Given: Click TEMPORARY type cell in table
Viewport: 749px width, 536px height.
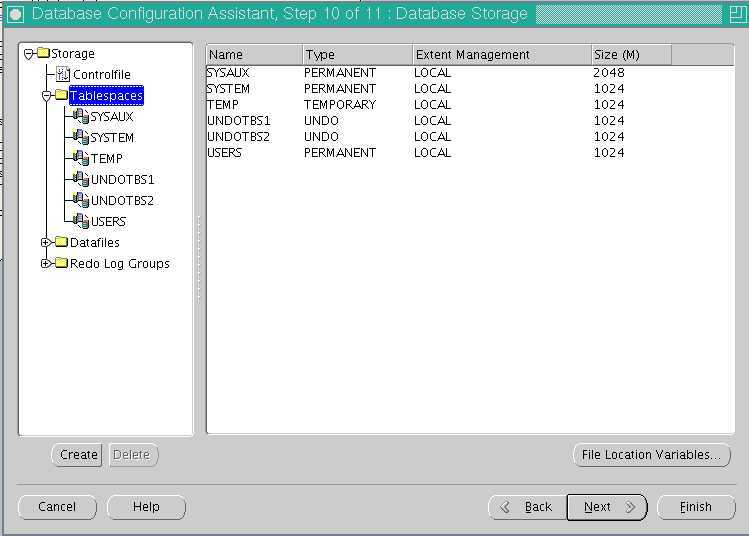Looking at the screenshot, I should (x=340, y=105).
